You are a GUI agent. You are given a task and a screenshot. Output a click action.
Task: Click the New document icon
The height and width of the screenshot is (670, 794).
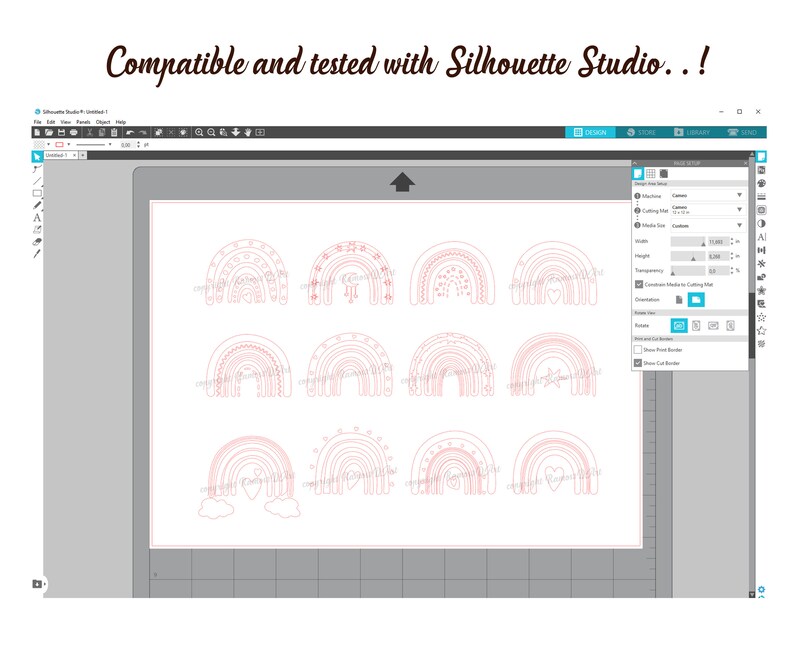click(37, 132)
